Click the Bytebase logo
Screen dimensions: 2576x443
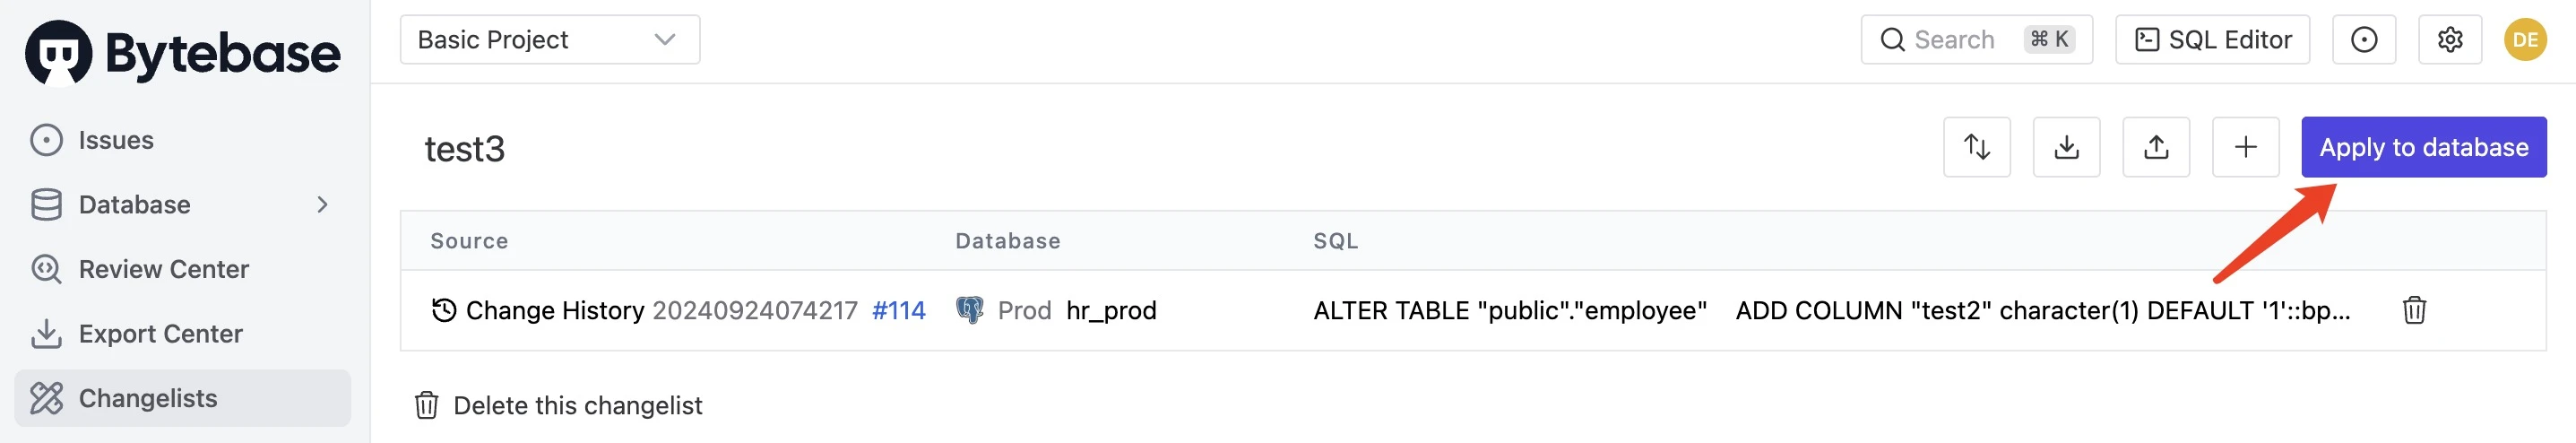pos(182,53)
